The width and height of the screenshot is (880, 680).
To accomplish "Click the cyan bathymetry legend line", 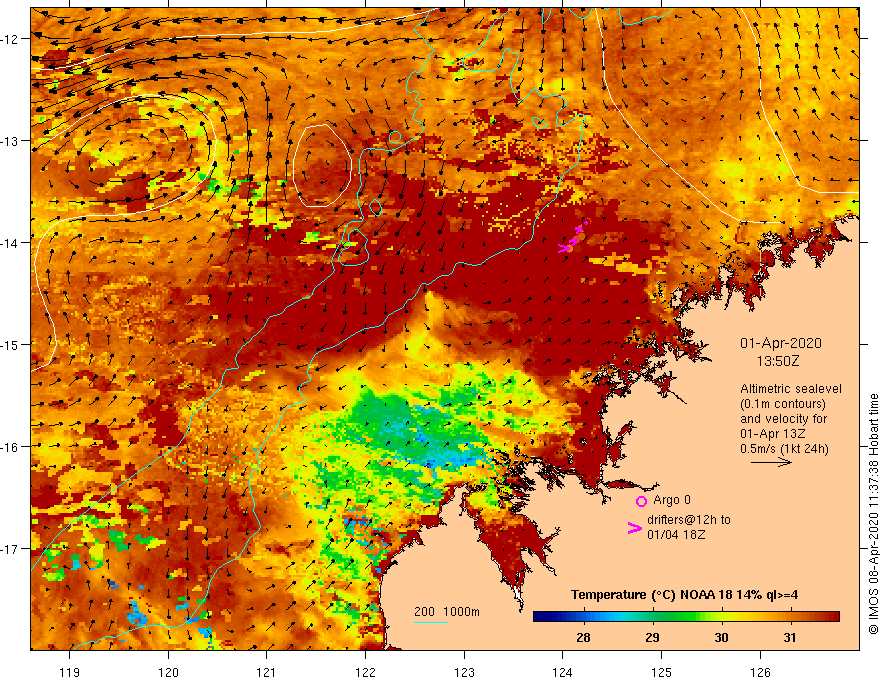I will (431, 622).
